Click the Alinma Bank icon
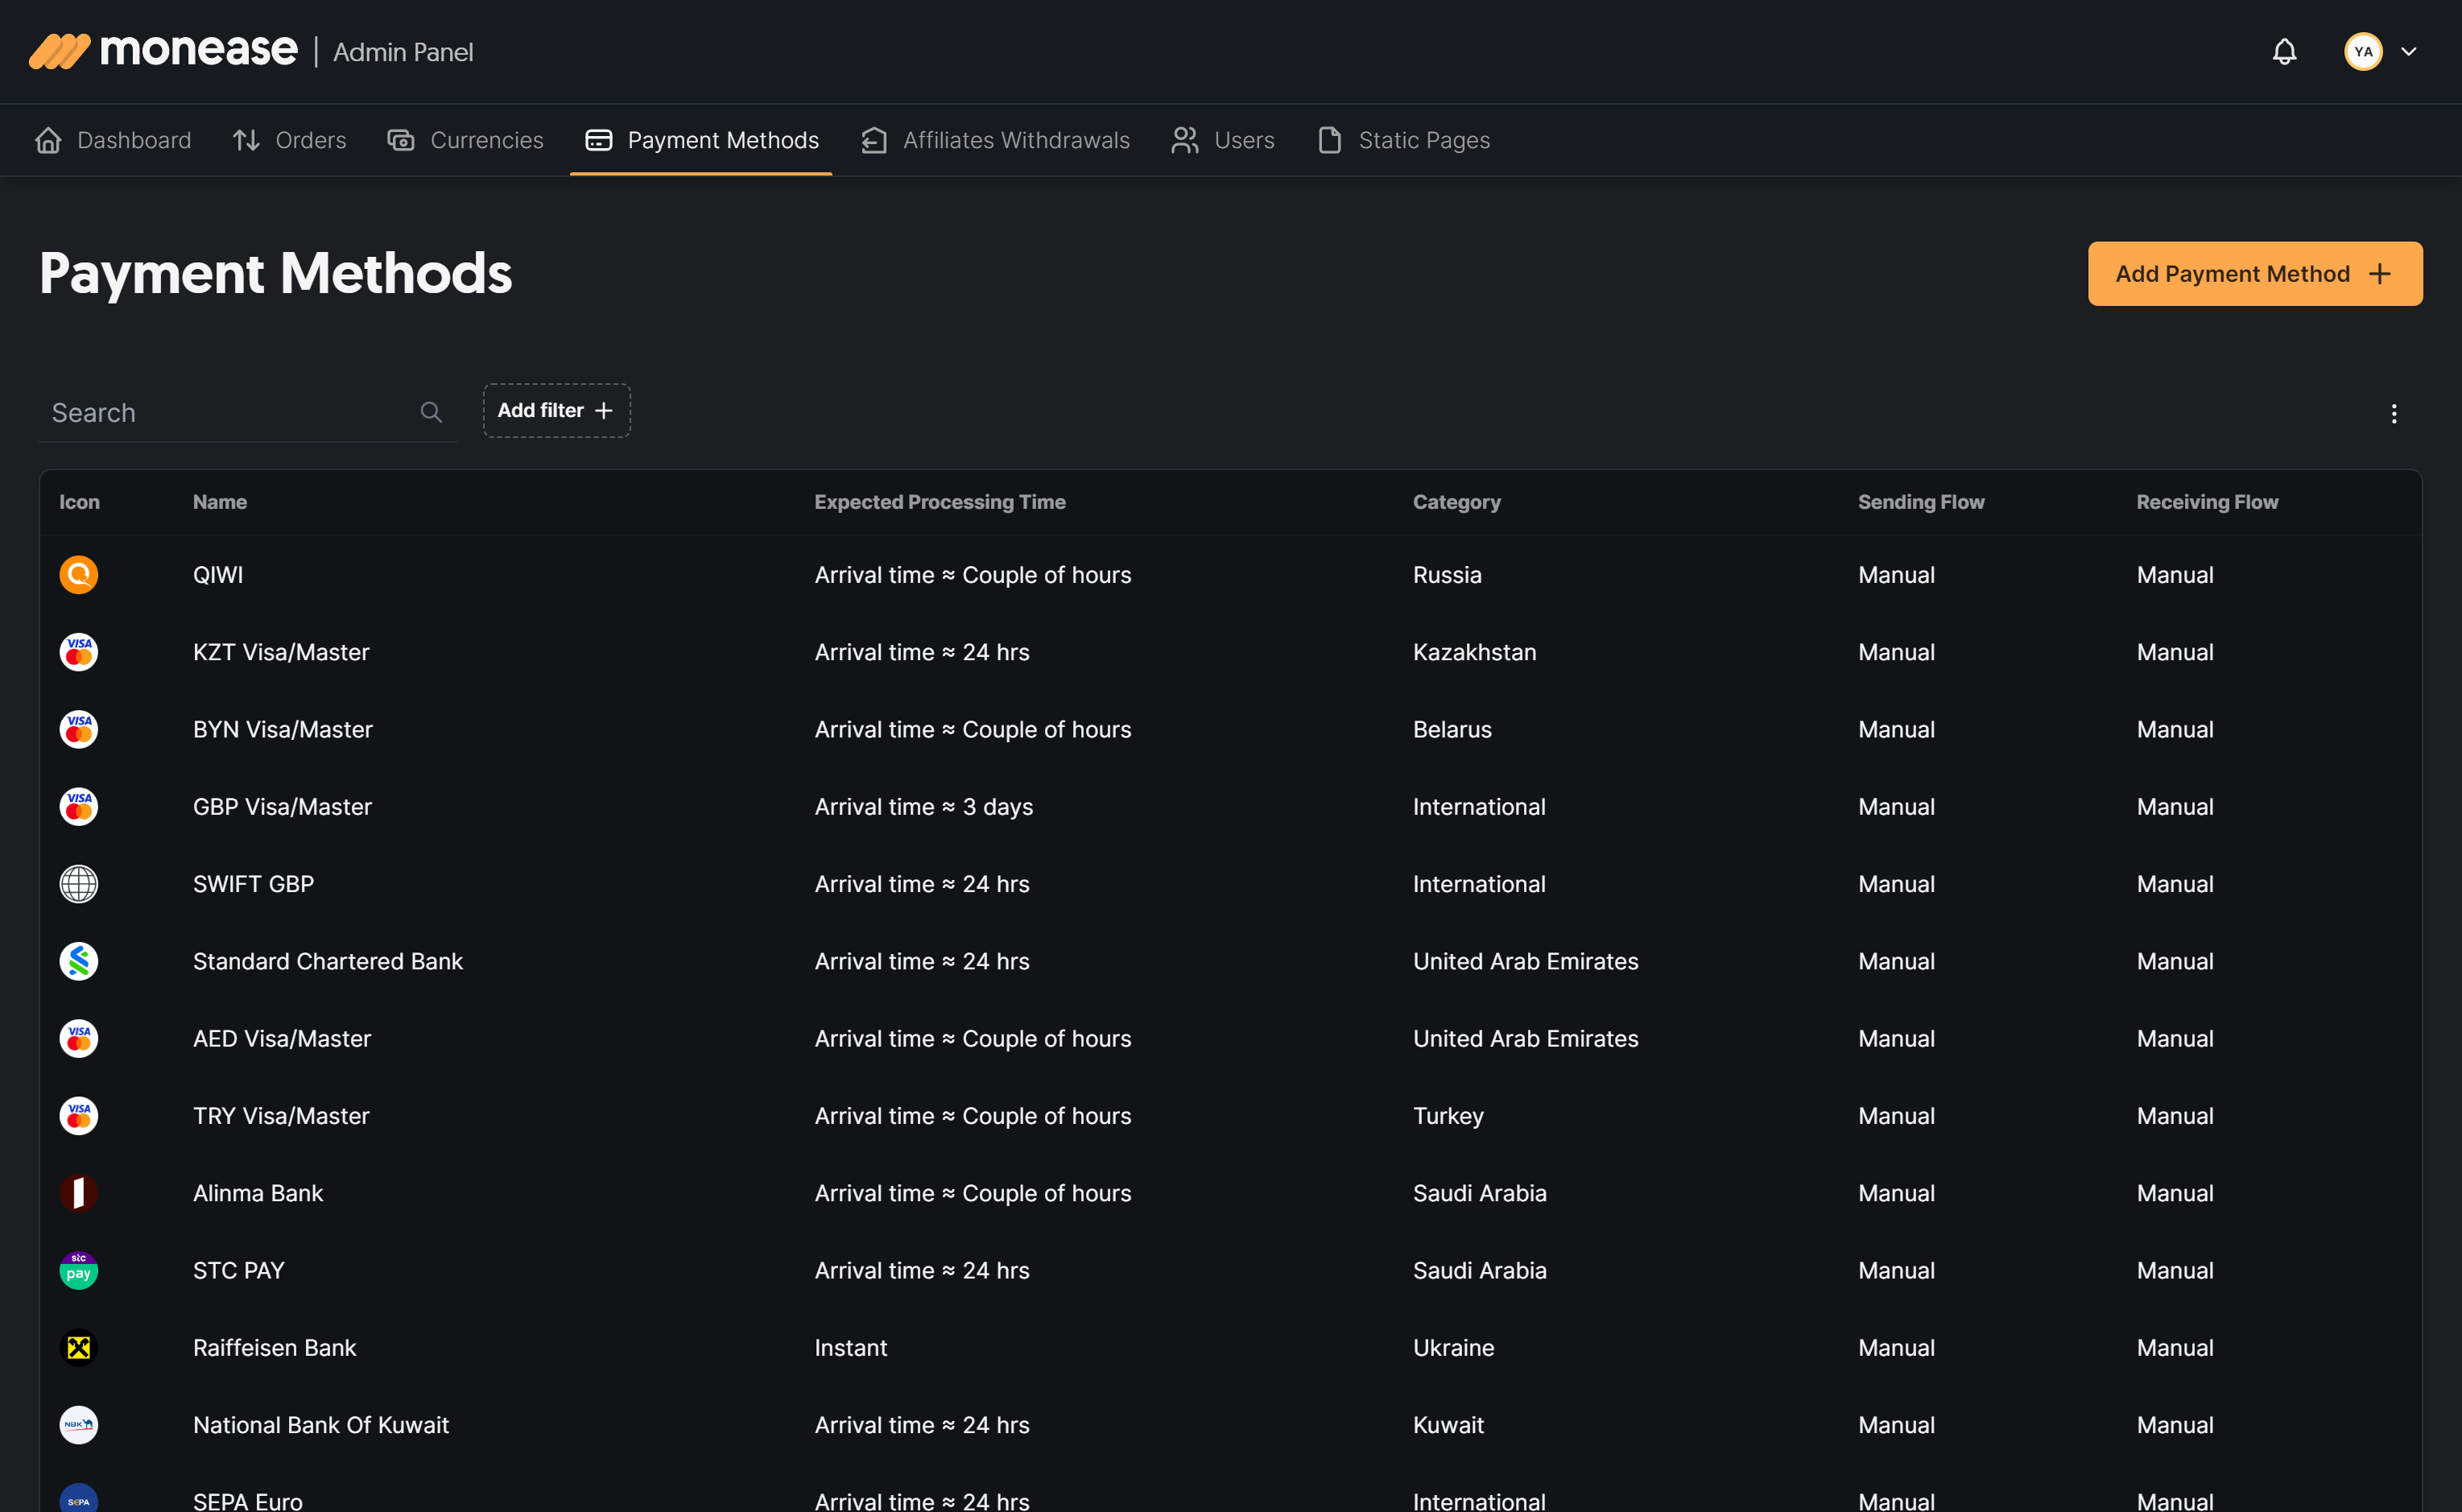Image resolution: width=2462 pixels, height=1512 pixels. (78, 1193)
